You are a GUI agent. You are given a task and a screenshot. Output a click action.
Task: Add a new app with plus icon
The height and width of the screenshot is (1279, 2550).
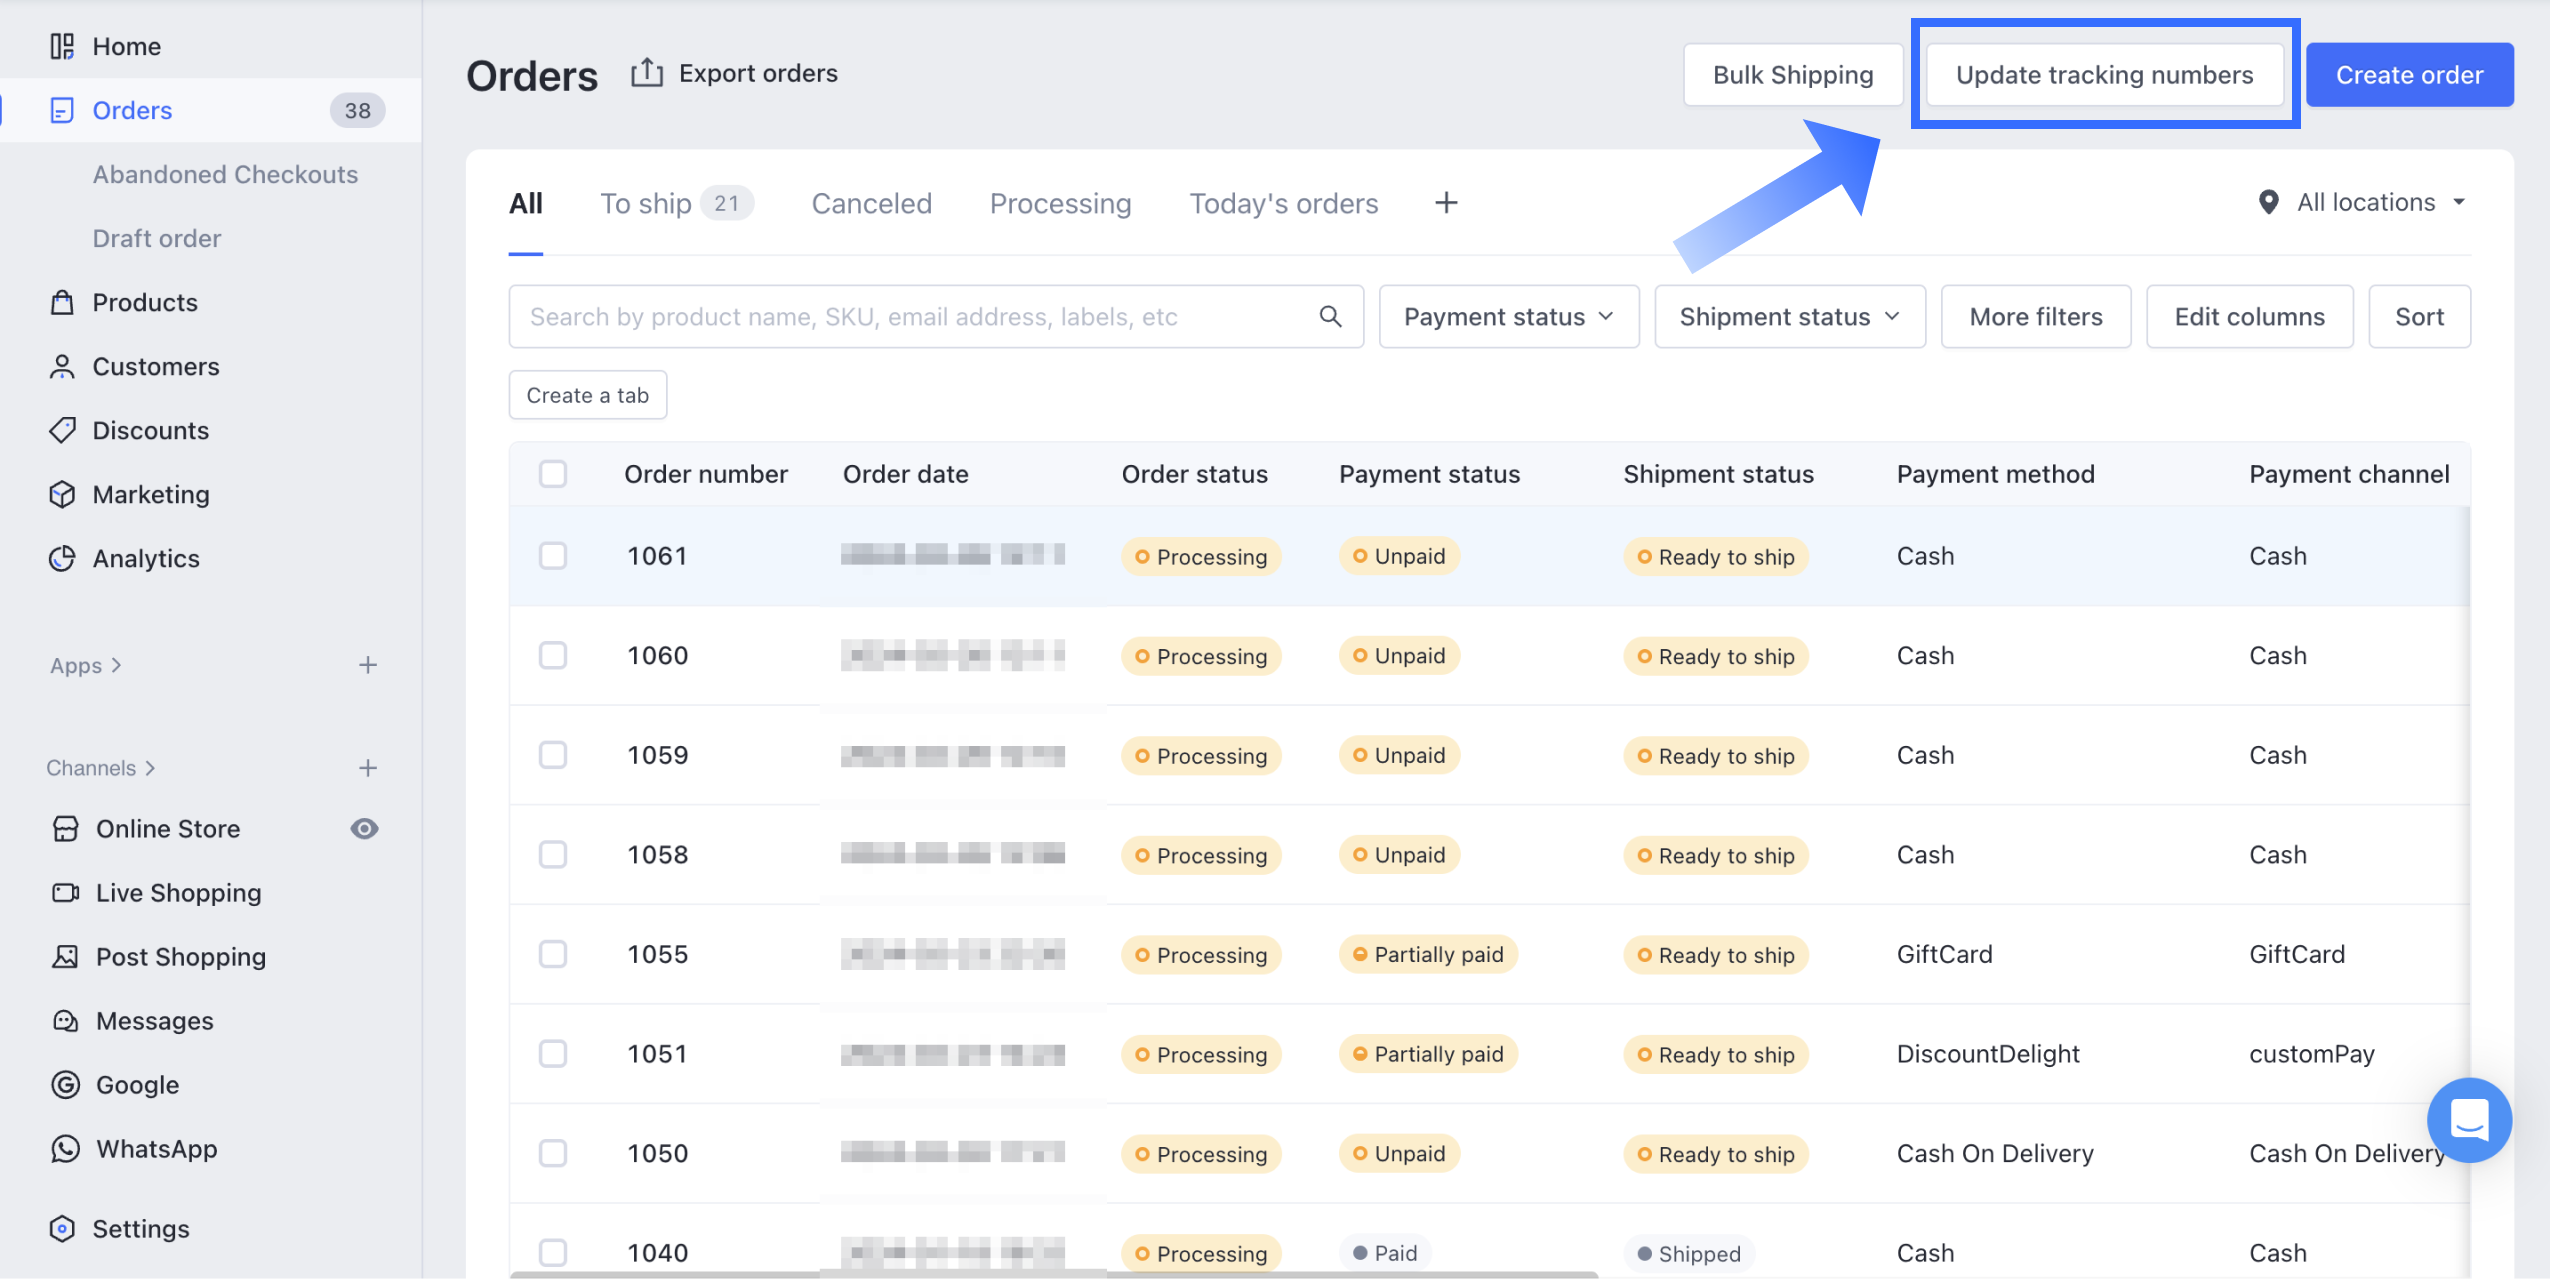tap(368, 665)
